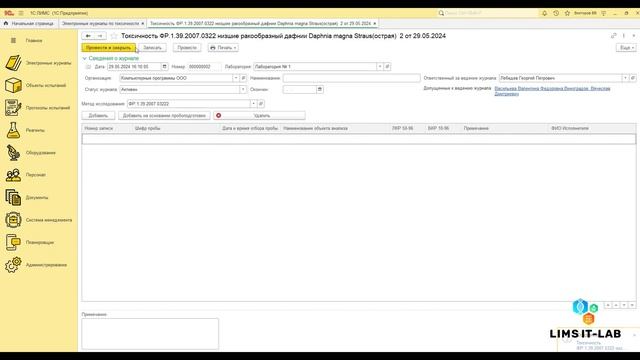Close the Токсичность document tab

(x=375, y=24)
